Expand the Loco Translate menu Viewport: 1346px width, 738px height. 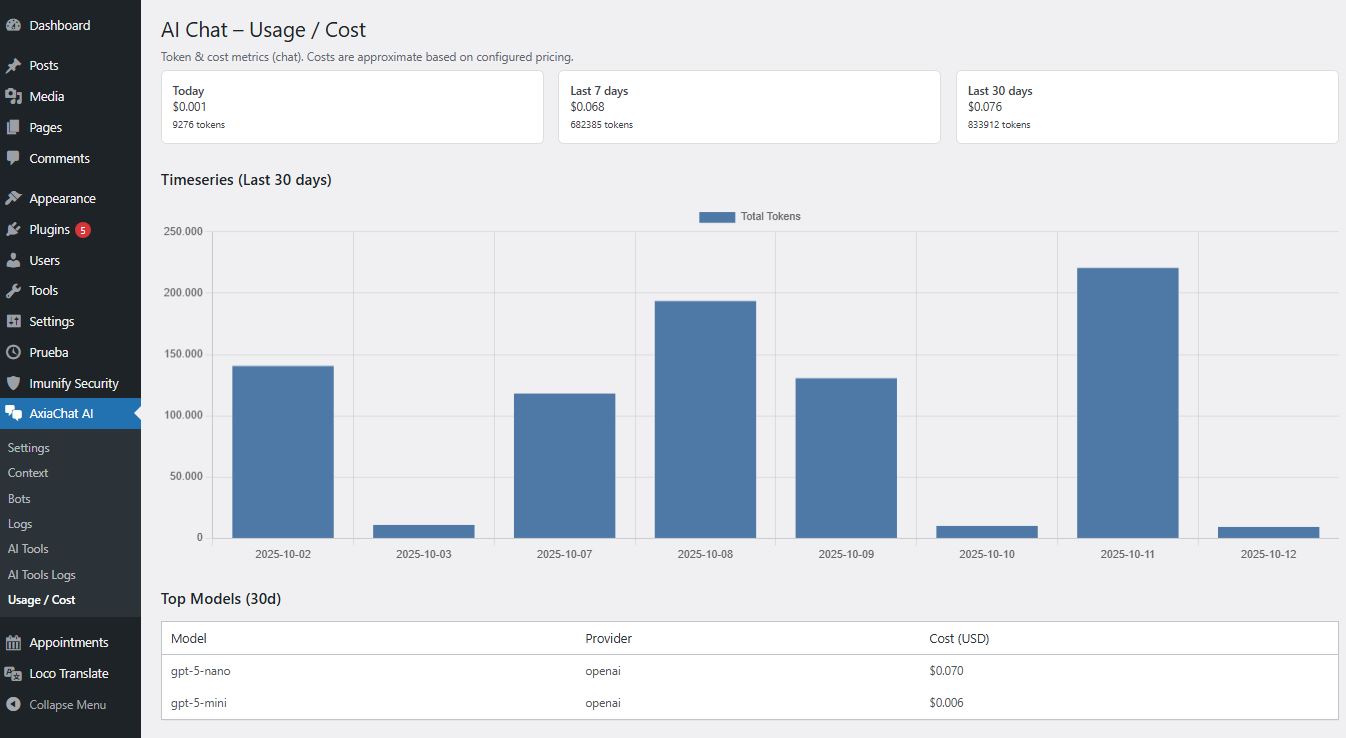[67, 673]
